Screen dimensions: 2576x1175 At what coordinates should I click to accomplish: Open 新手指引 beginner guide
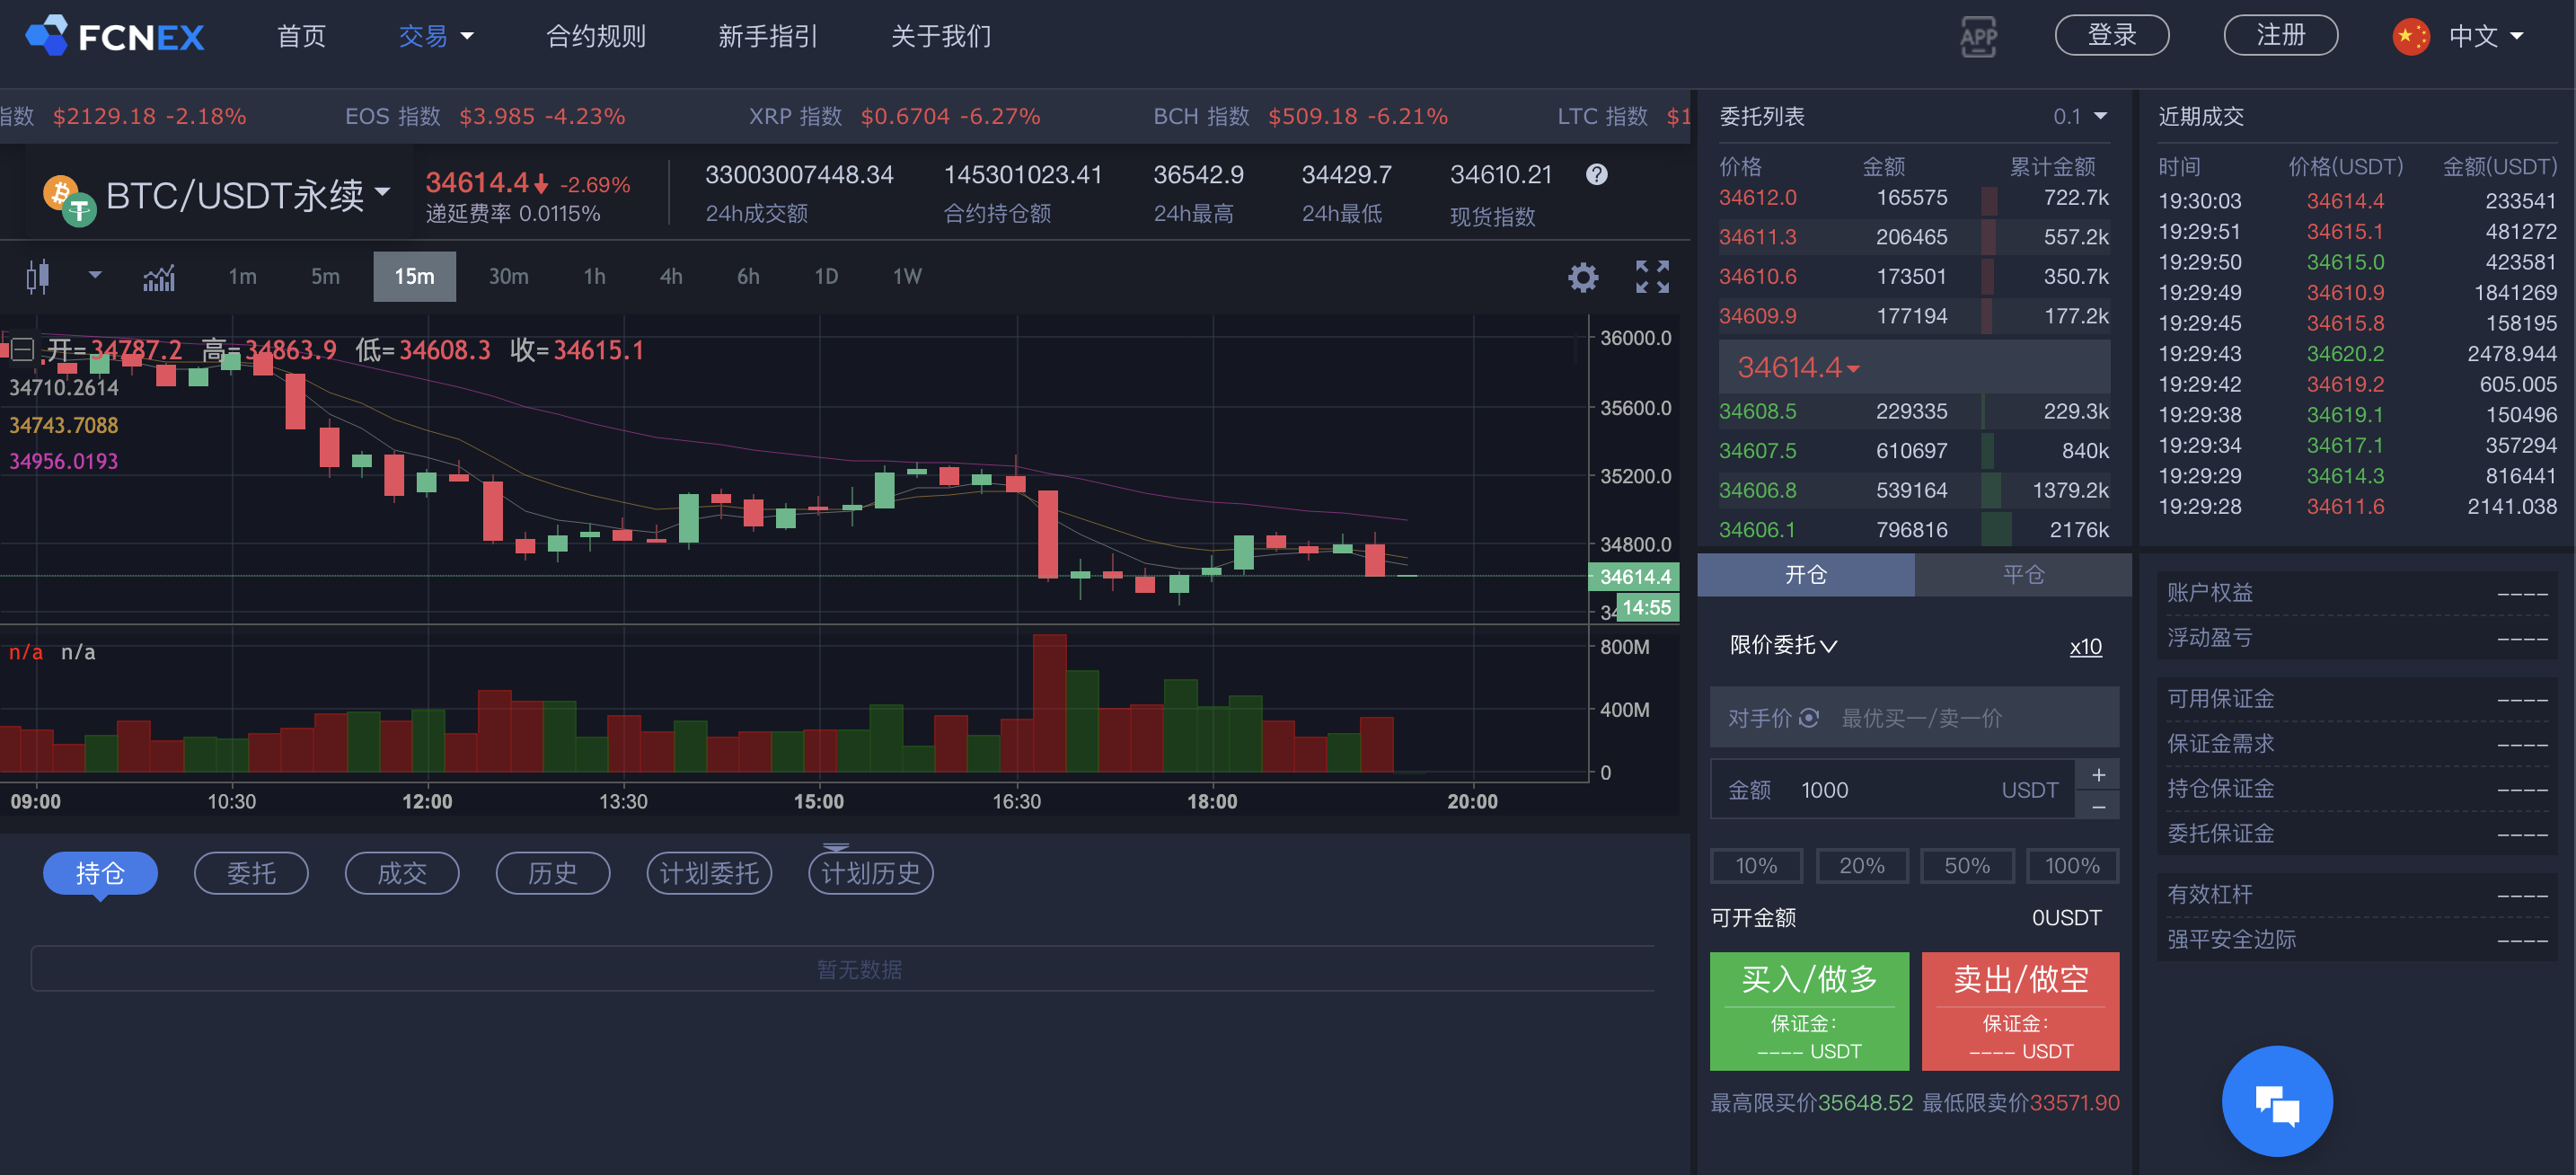768,37
